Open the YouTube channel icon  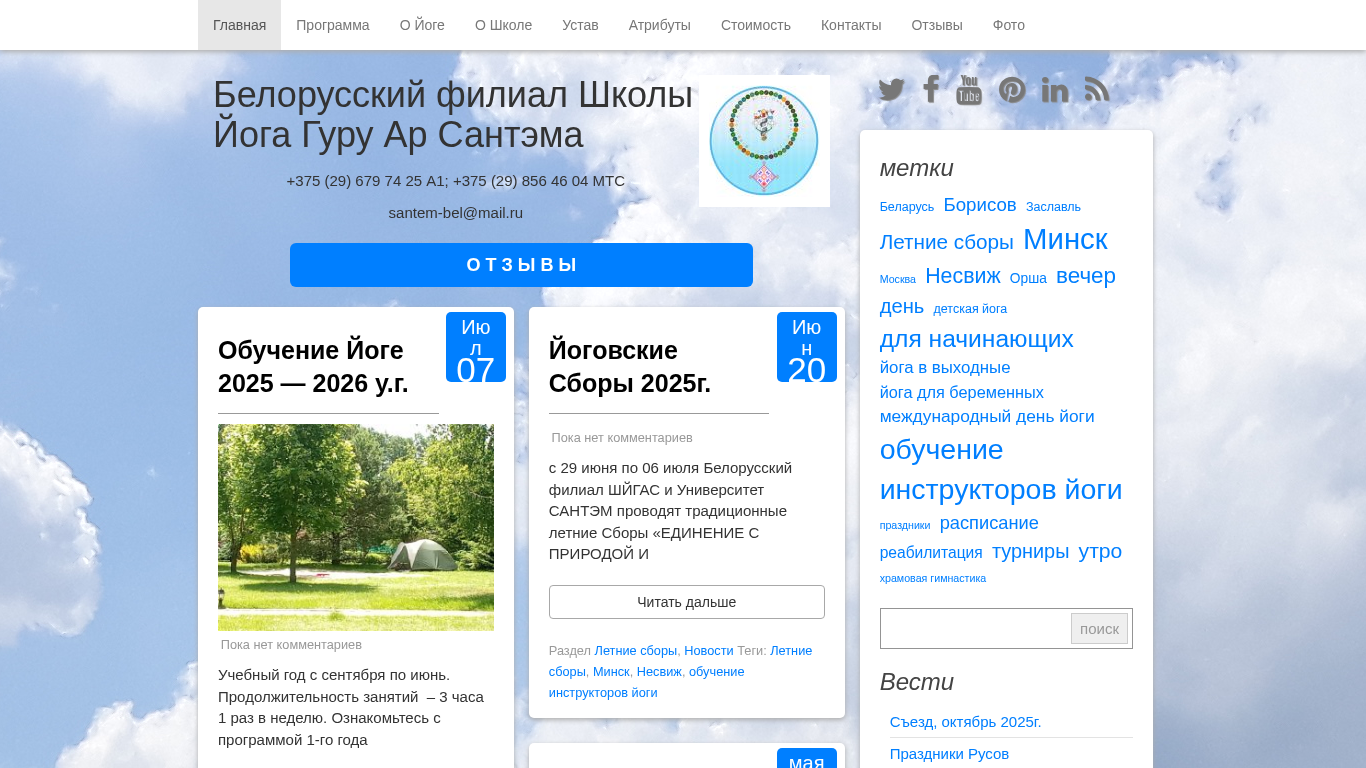tap(969, 90)
